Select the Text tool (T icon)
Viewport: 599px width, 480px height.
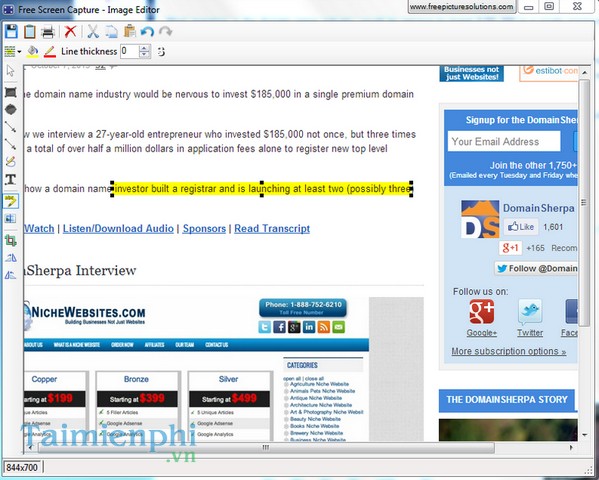pos(10,180)
